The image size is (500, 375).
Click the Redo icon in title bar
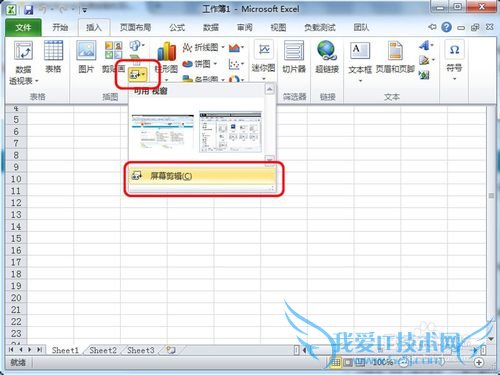pyautogui.click(x=63, y=10)
